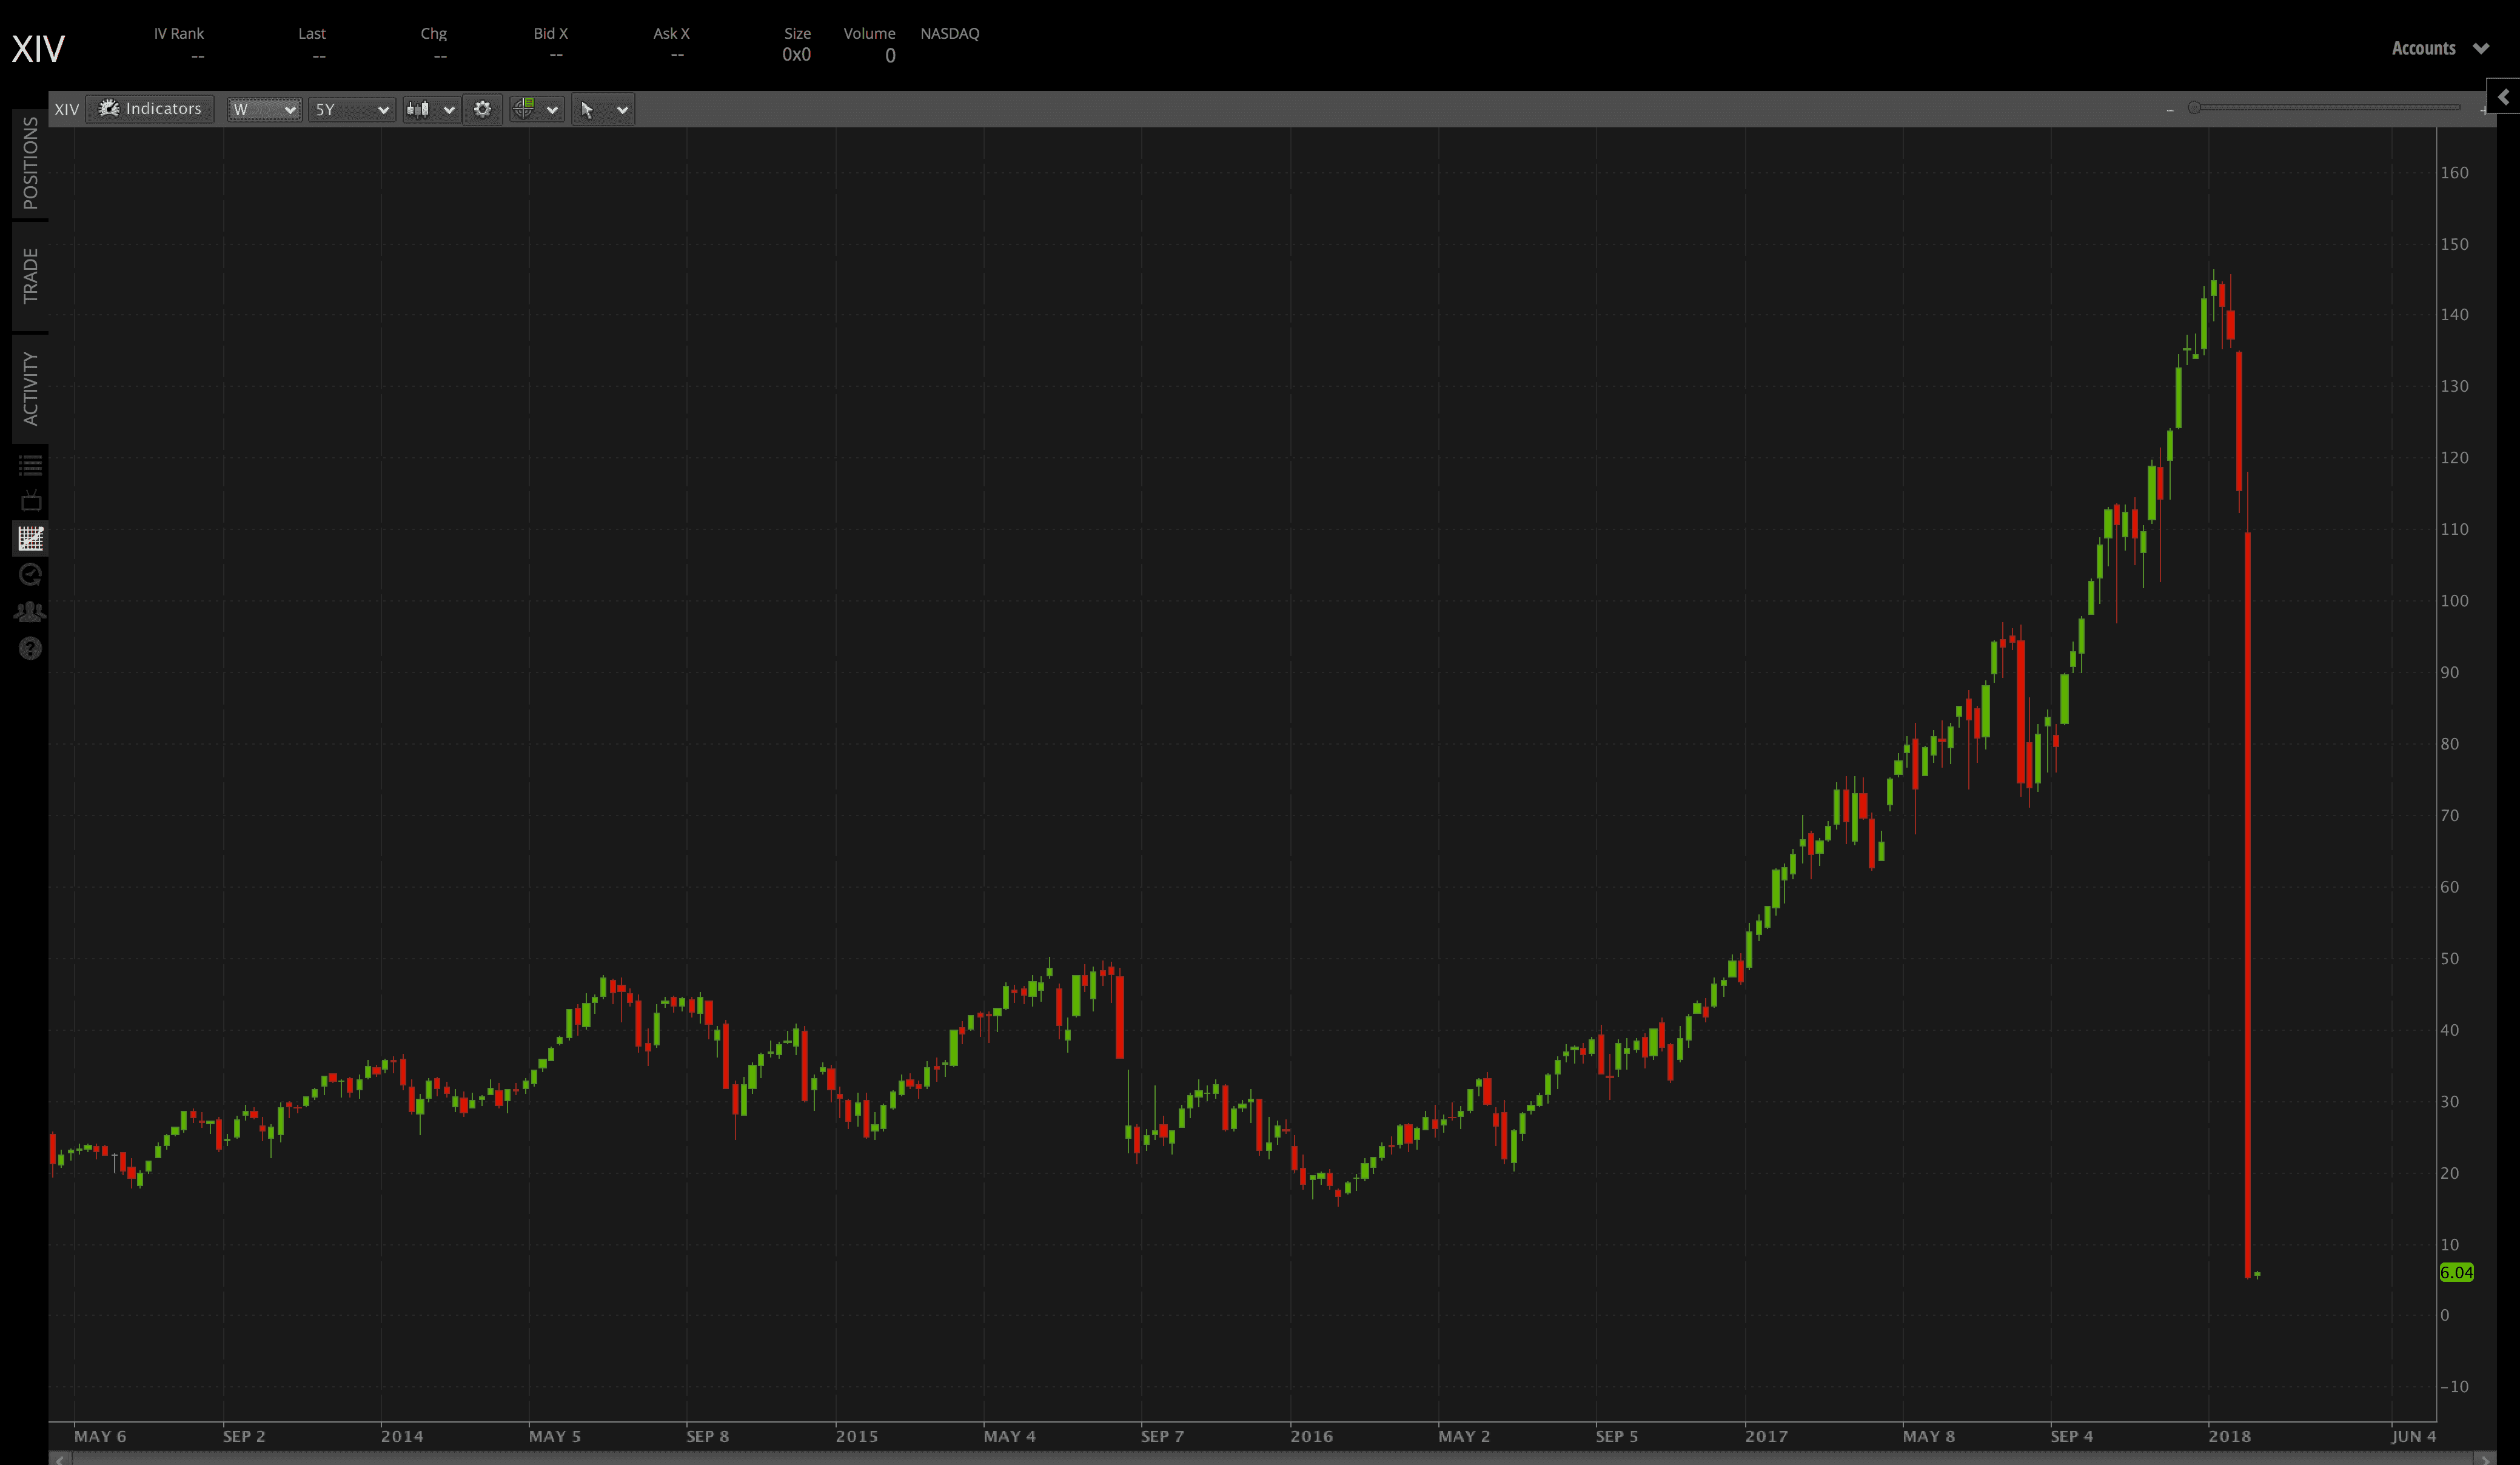Open the TV media icon

point(31,500)
